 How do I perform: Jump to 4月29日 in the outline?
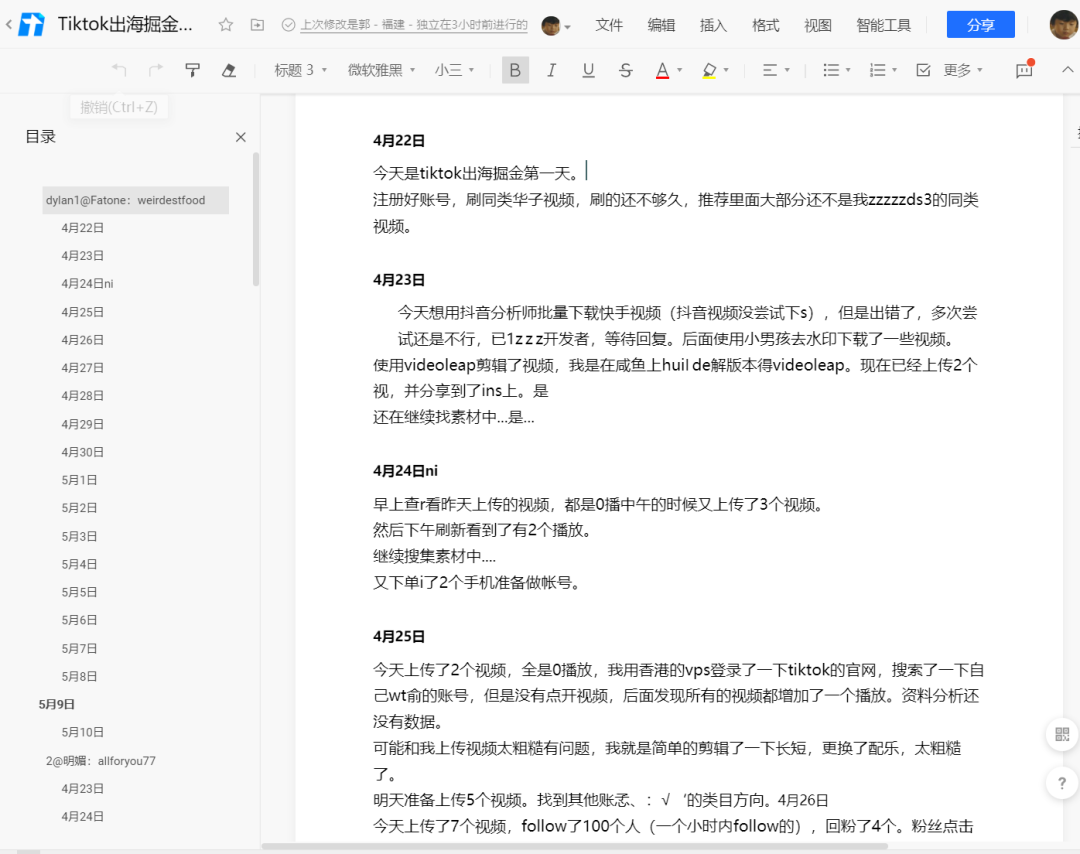coord(83,424)
